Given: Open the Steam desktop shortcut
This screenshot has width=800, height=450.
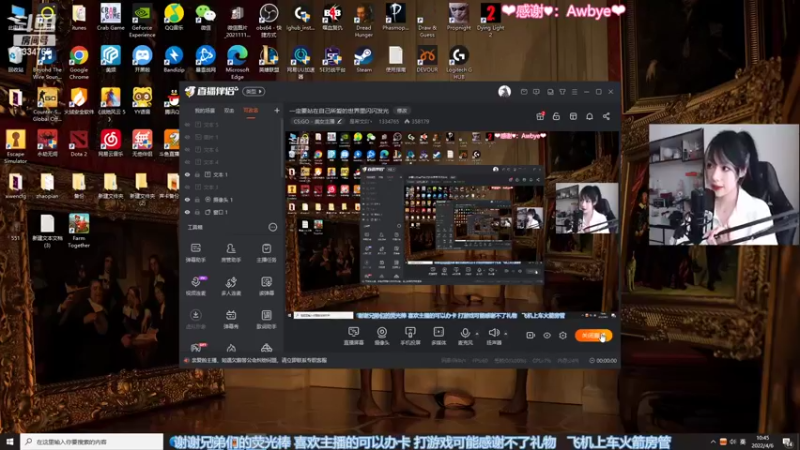Looking at the screenshot, I should tap(364, 60).
